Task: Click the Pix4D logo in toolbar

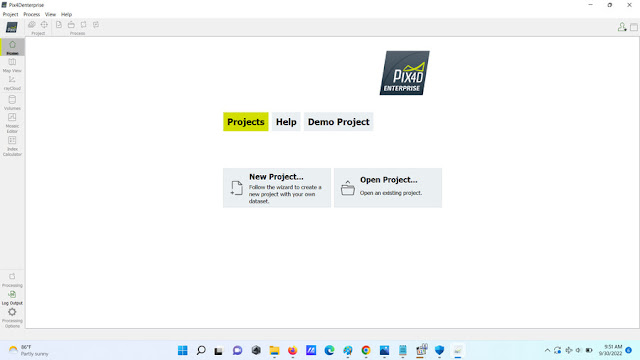Action: point(11,27)
